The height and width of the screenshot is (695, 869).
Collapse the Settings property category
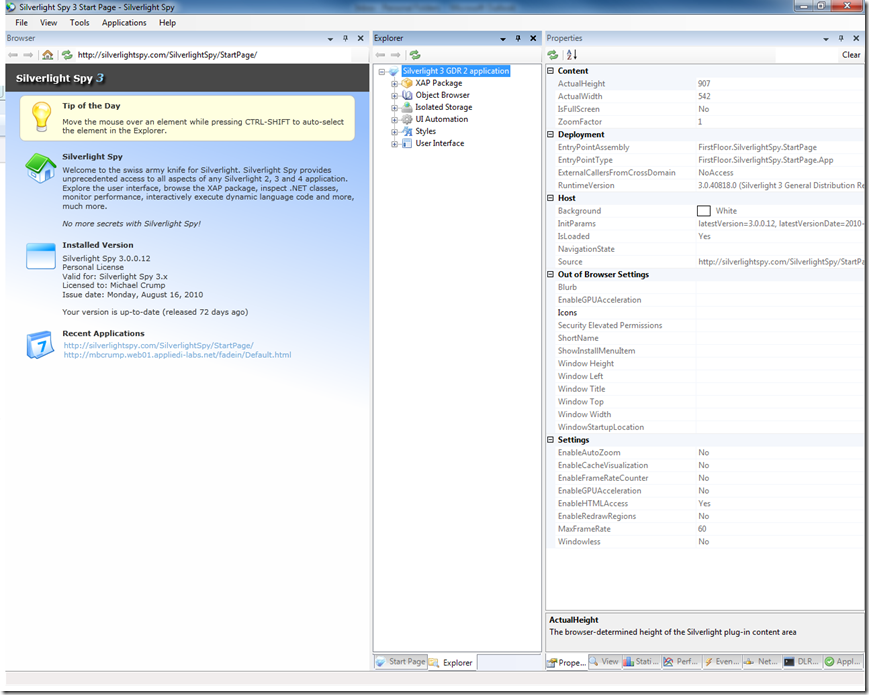tap(550, 440)
